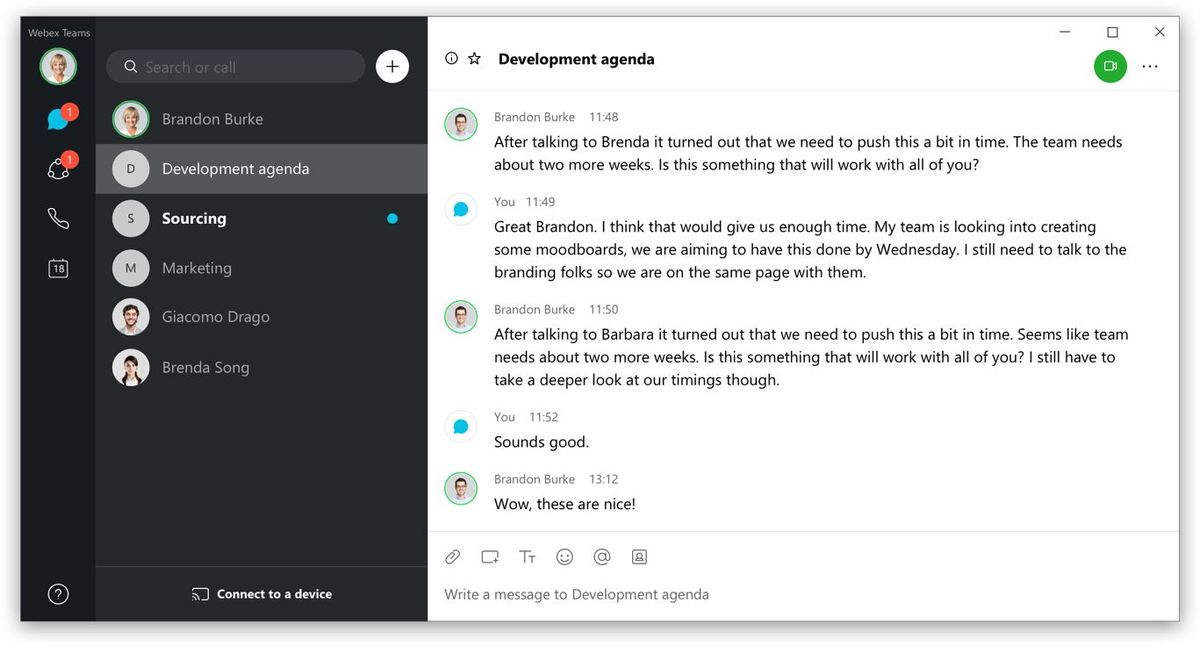This screenshot has height=646, width=1200.
Task: Open the emoji picker
Action: 564,557
